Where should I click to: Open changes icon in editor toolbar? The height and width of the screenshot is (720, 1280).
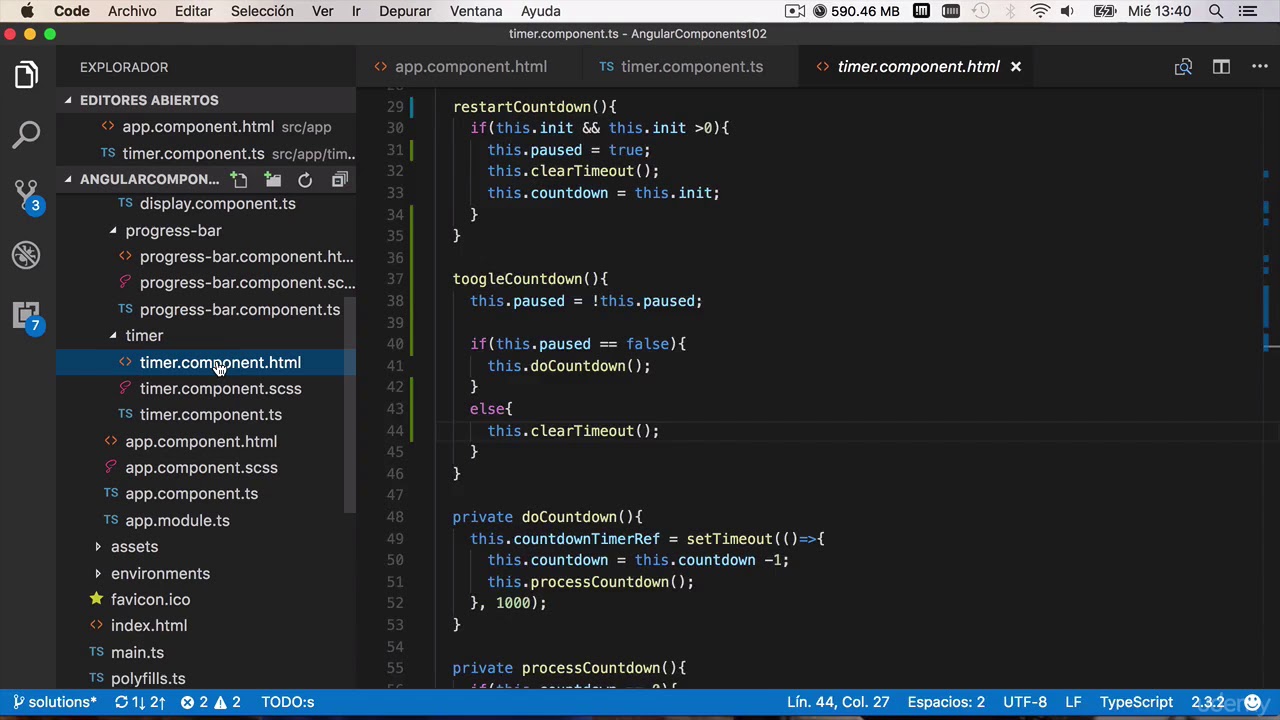point(1183,67)
